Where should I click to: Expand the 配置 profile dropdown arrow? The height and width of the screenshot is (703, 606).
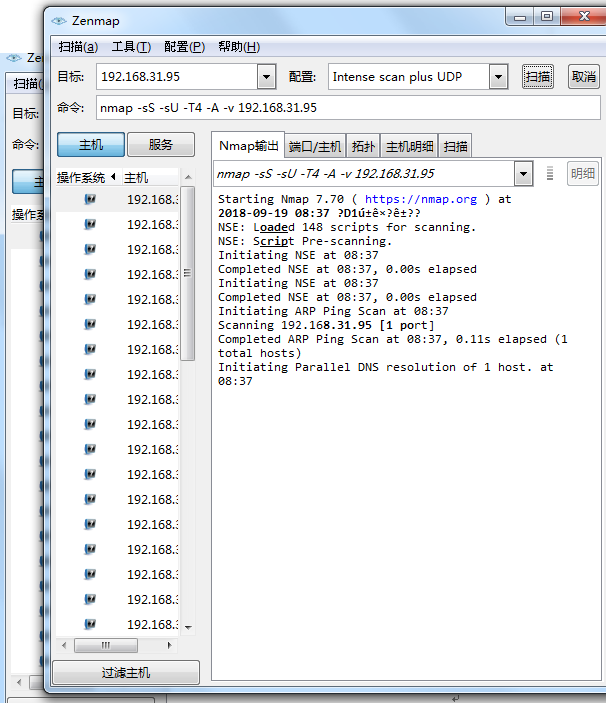[x=498, y=77]
